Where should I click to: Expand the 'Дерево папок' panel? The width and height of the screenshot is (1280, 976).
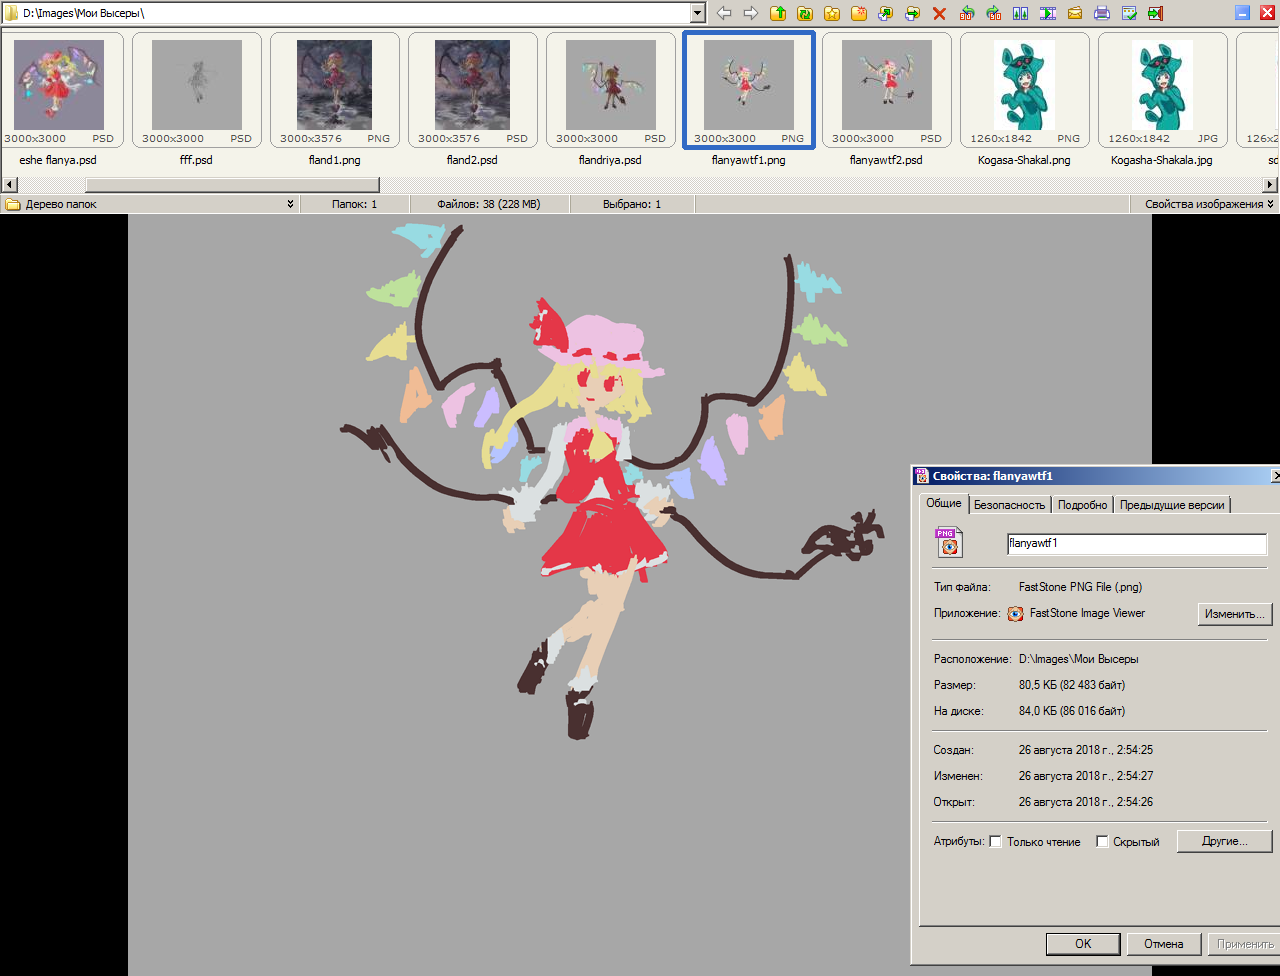pos(290,204)
